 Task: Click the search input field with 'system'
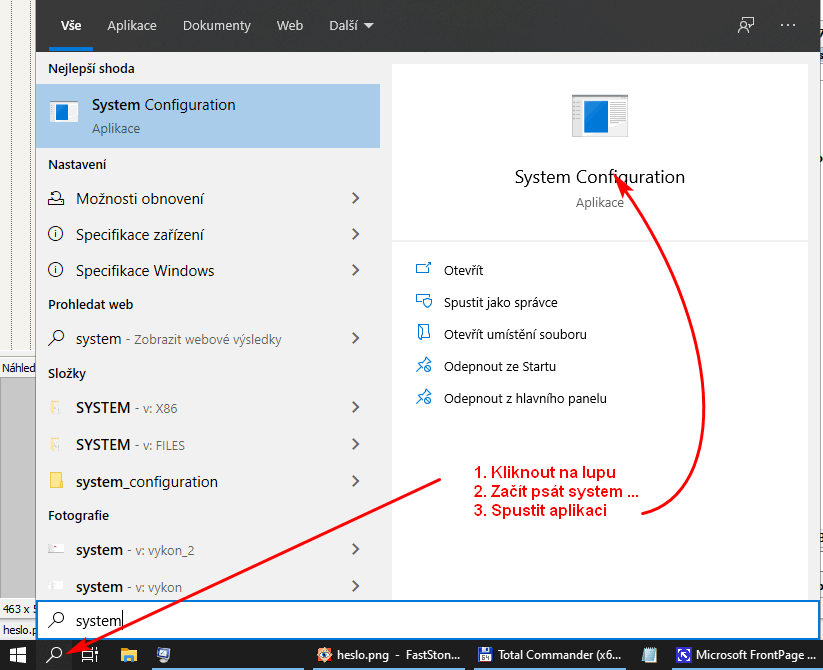(x=428, y=621)
